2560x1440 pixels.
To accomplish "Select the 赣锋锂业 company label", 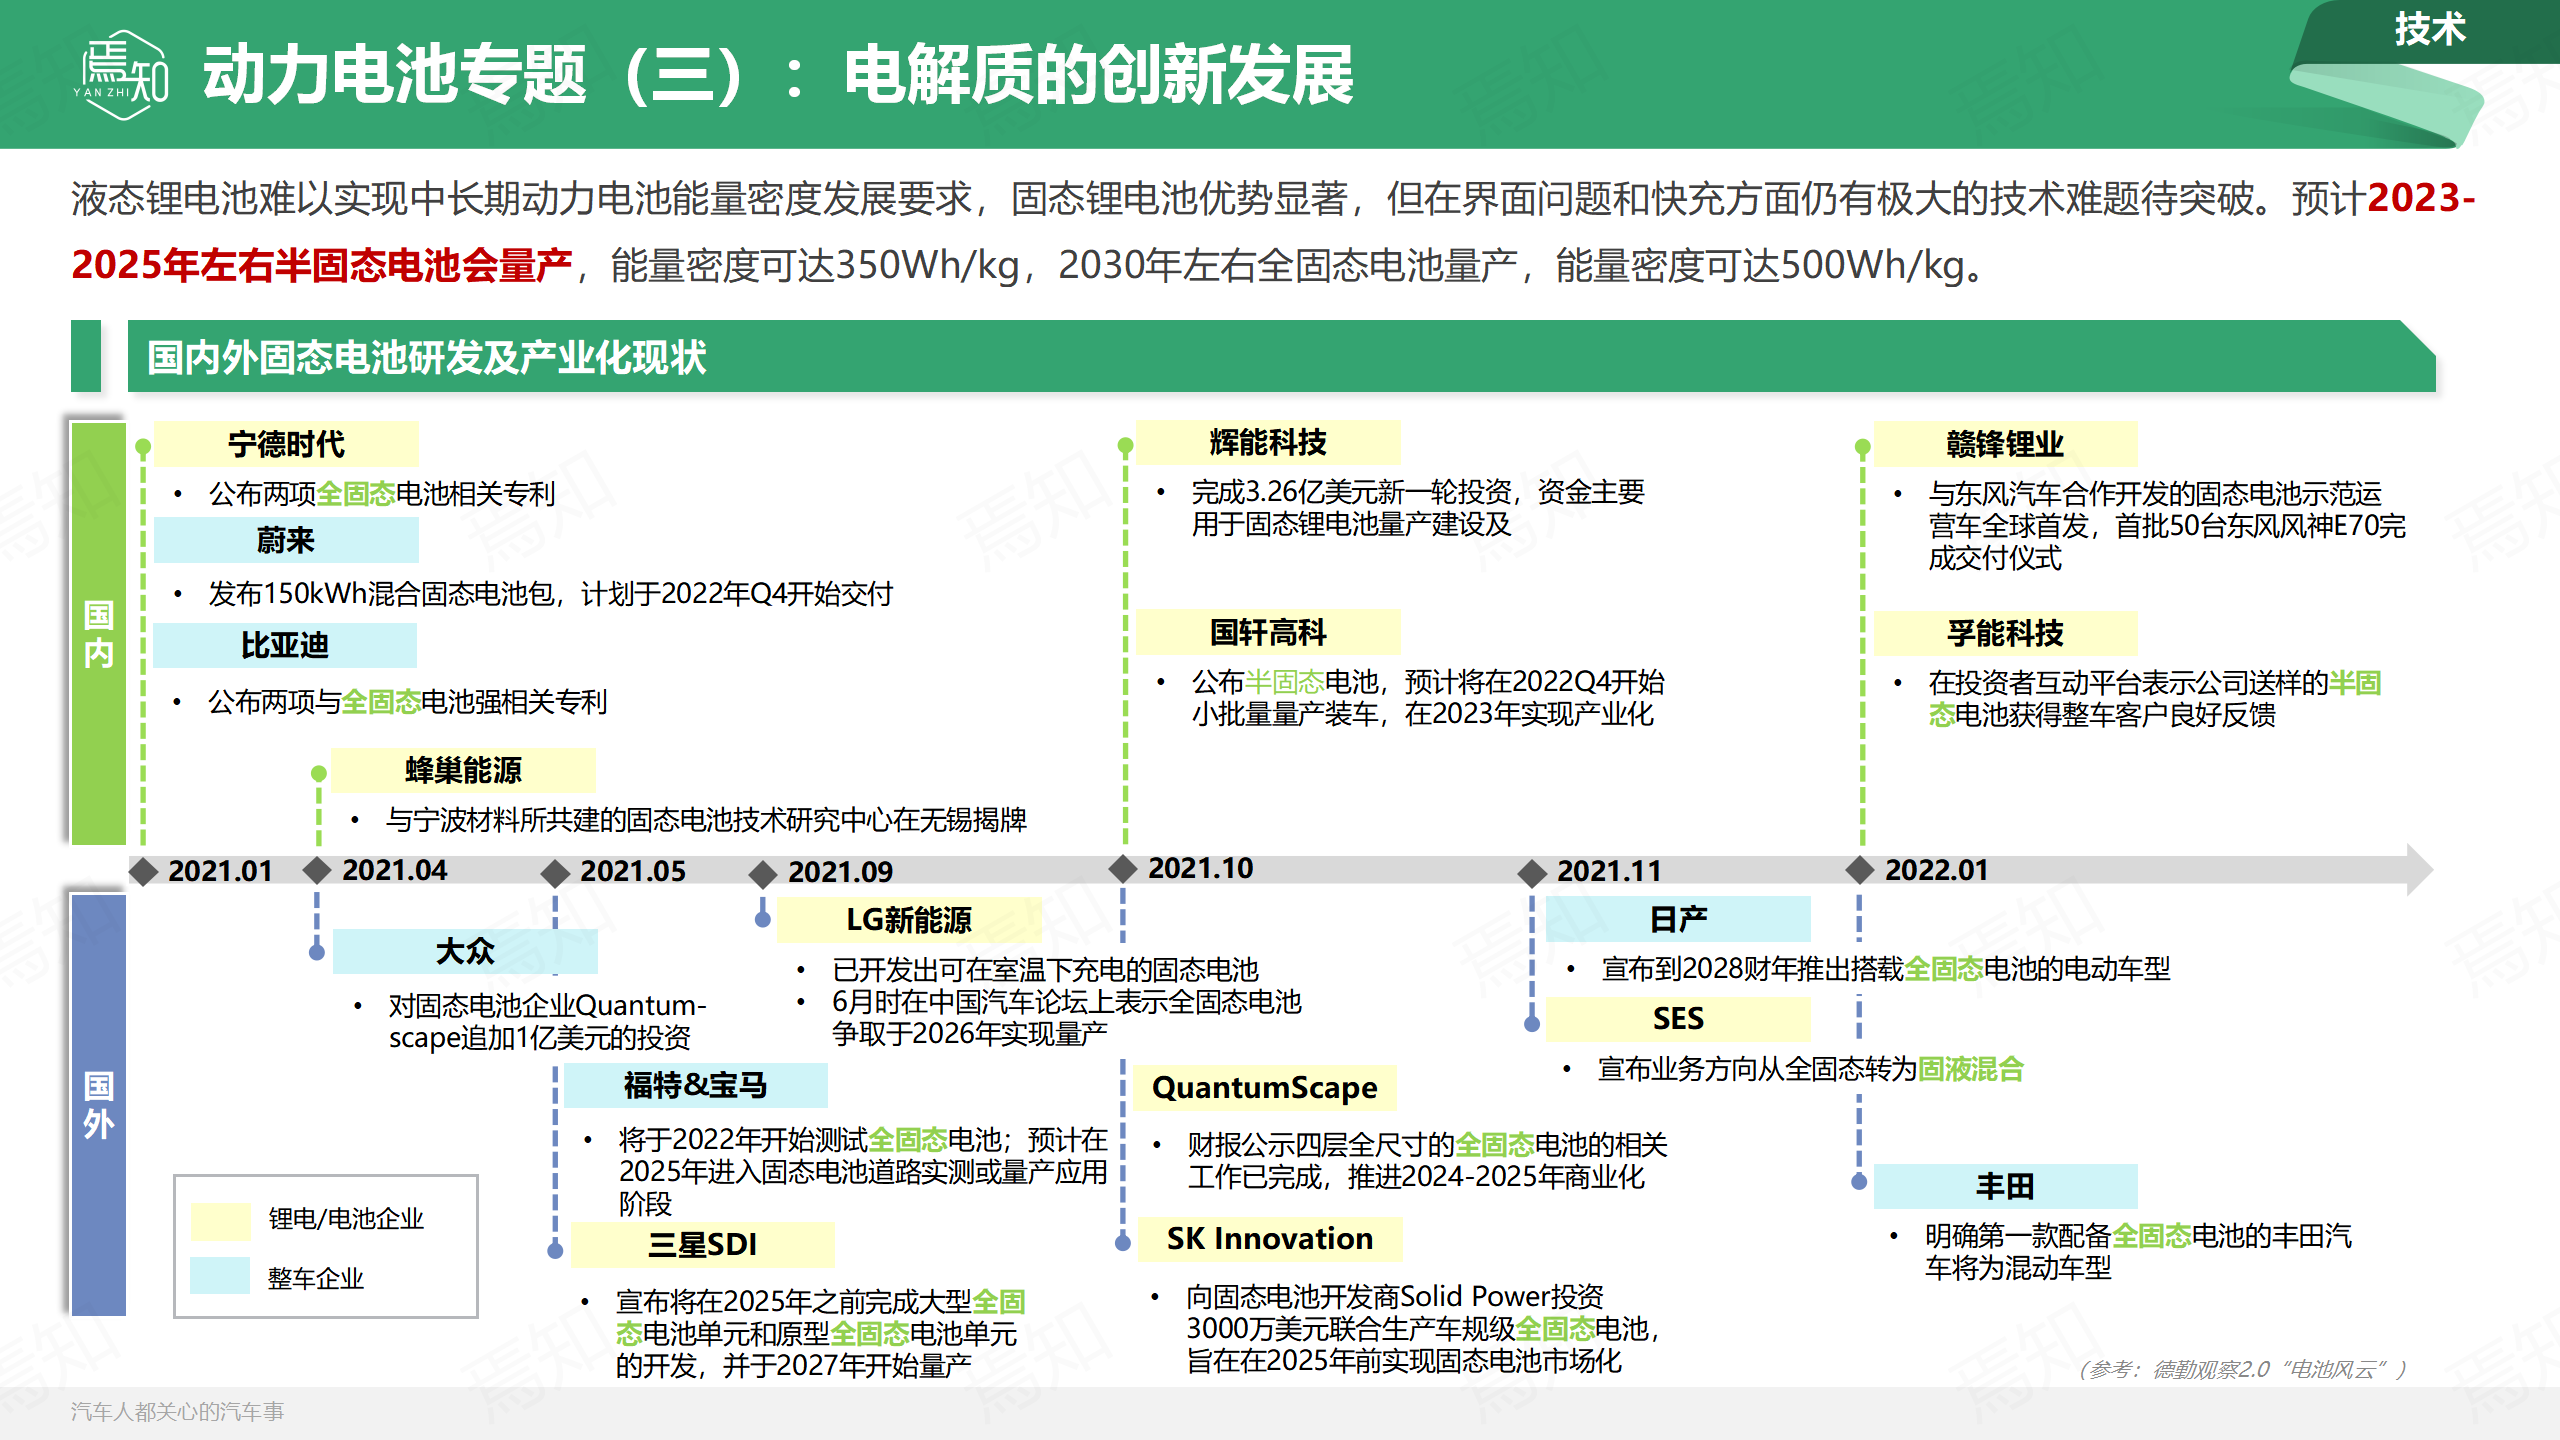I will click(x=2005, y=444).
